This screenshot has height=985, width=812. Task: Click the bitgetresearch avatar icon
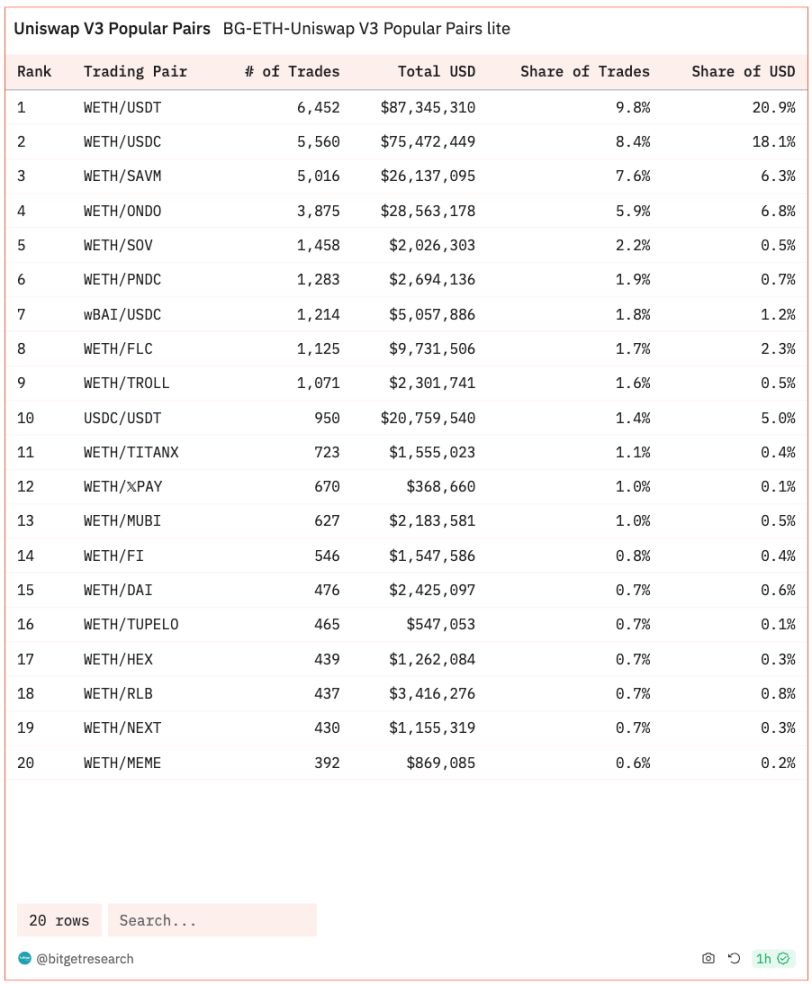25,958
